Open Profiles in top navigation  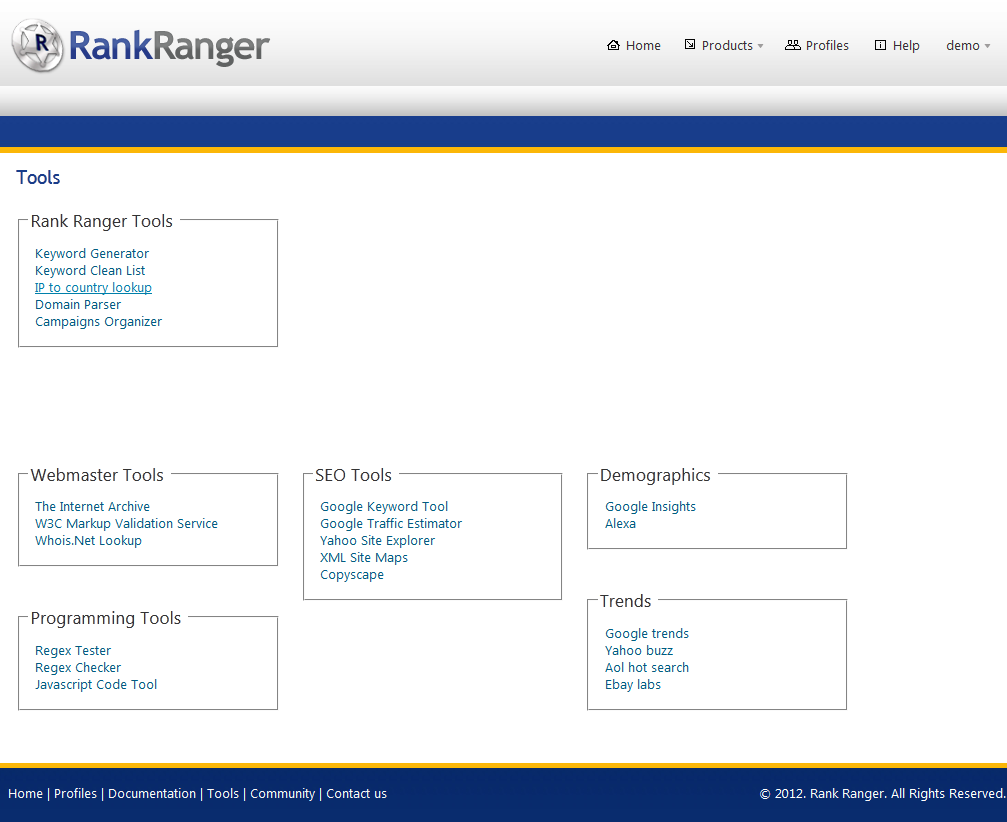click(827, 46)
